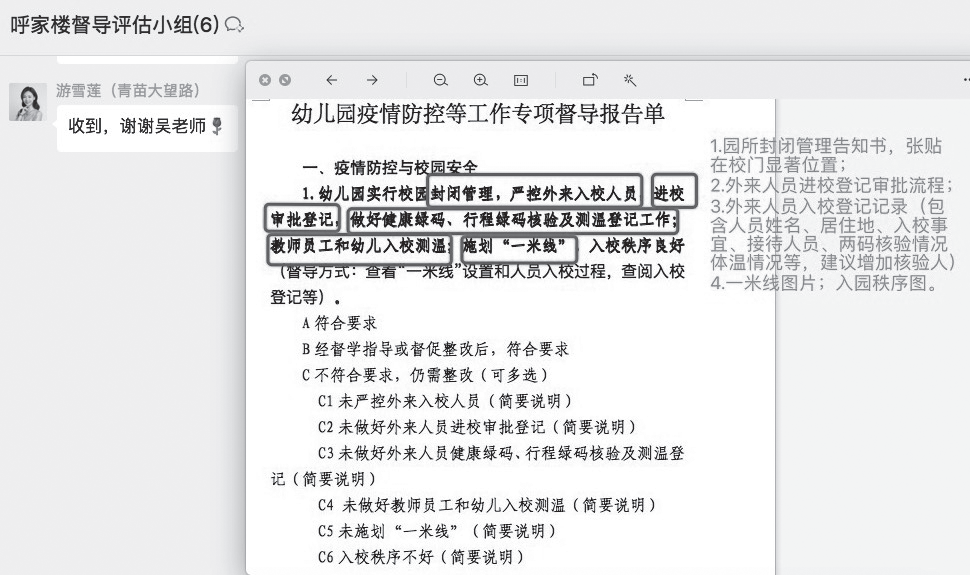Click note 2.外来人员进校登记审批流程

point(831,185)
